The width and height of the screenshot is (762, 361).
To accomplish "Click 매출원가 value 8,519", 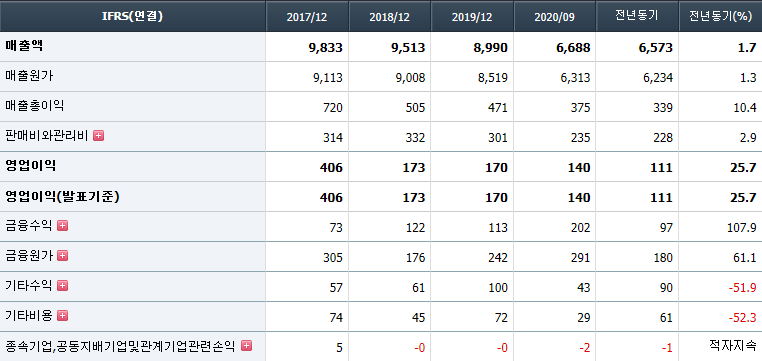I will coord(493,78).
